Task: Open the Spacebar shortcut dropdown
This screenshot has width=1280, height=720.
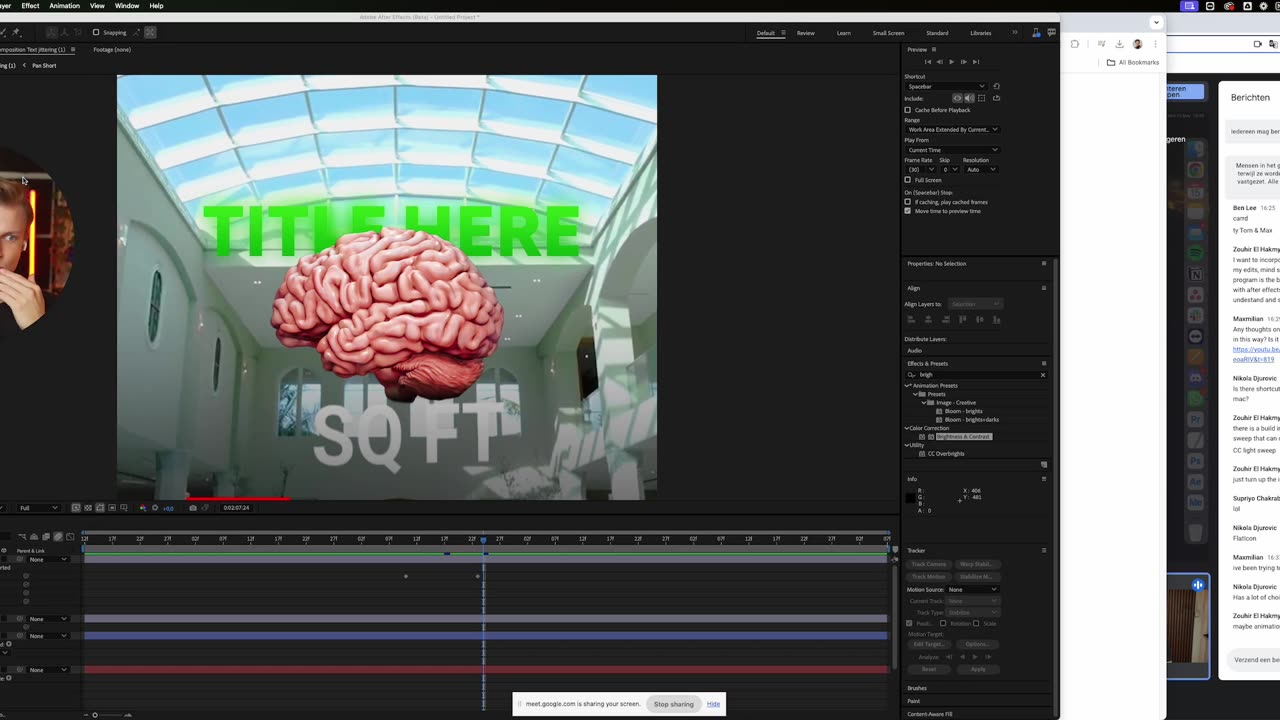Action: pos(946,86)
